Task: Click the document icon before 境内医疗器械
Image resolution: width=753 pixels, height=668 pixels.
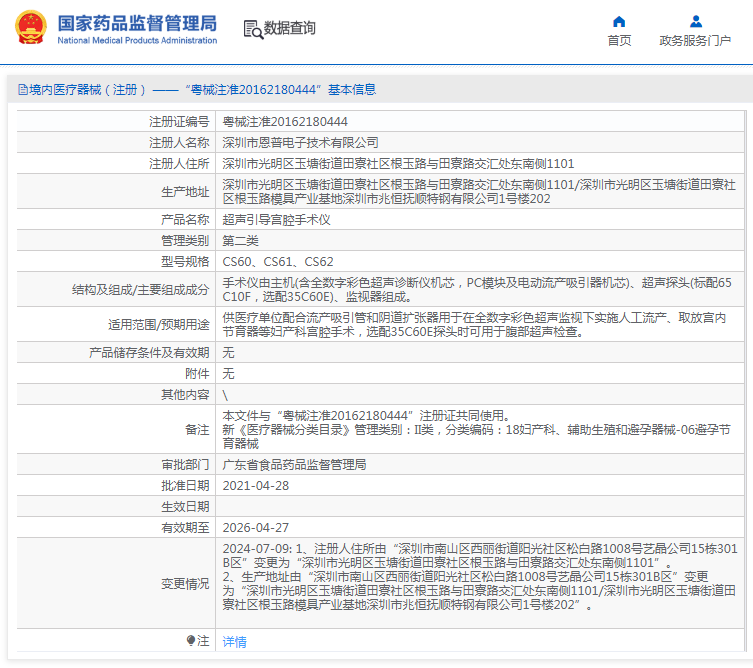Action: [x=23, y=90]
